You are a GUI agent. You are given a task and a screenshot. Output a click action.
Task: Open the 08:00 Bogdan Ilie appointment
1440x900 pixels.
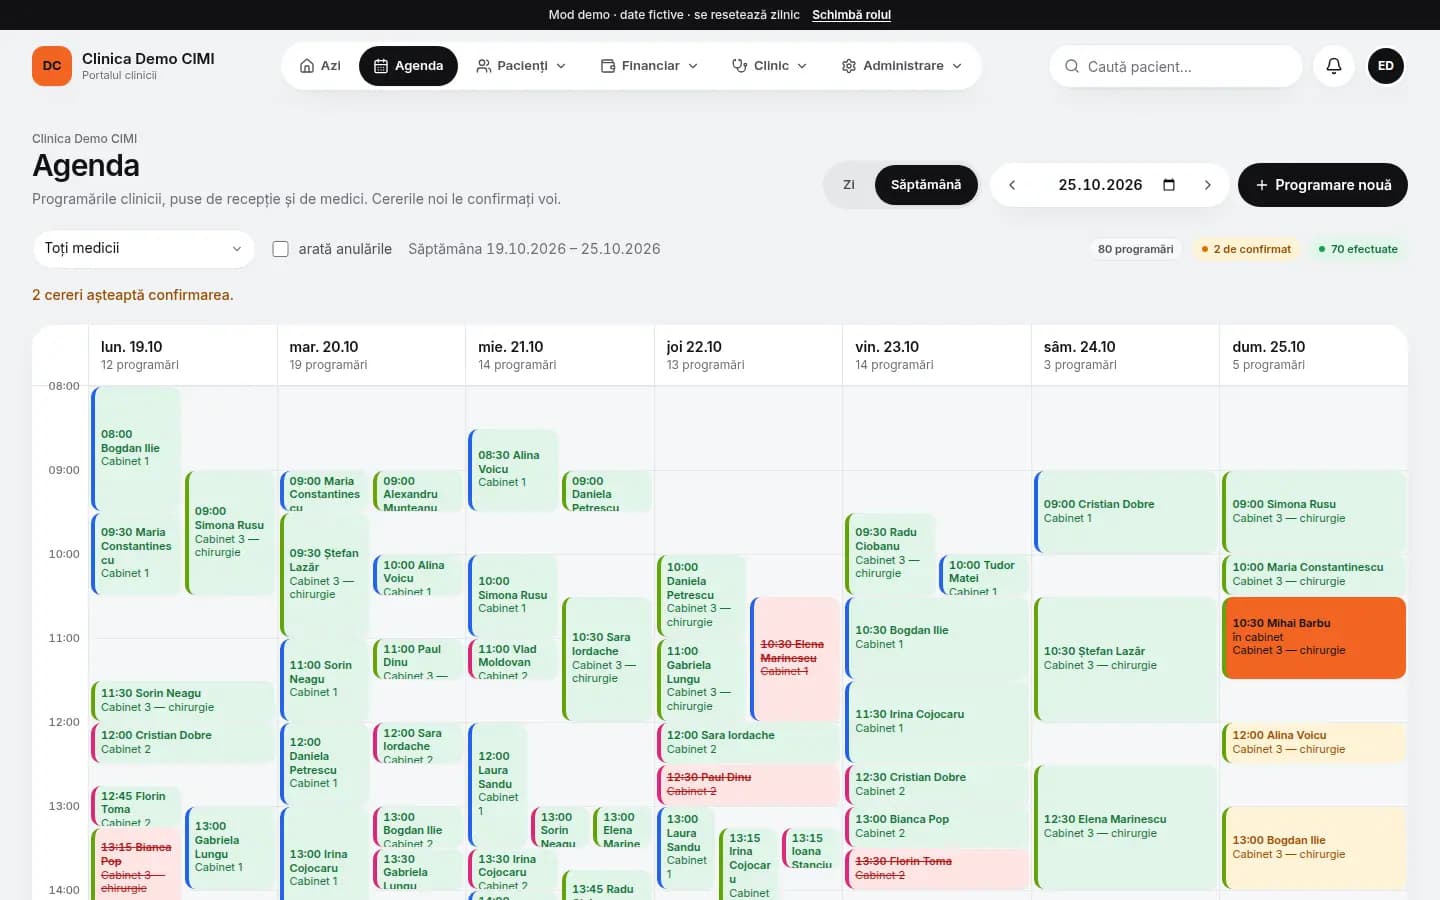click(136, 449)
